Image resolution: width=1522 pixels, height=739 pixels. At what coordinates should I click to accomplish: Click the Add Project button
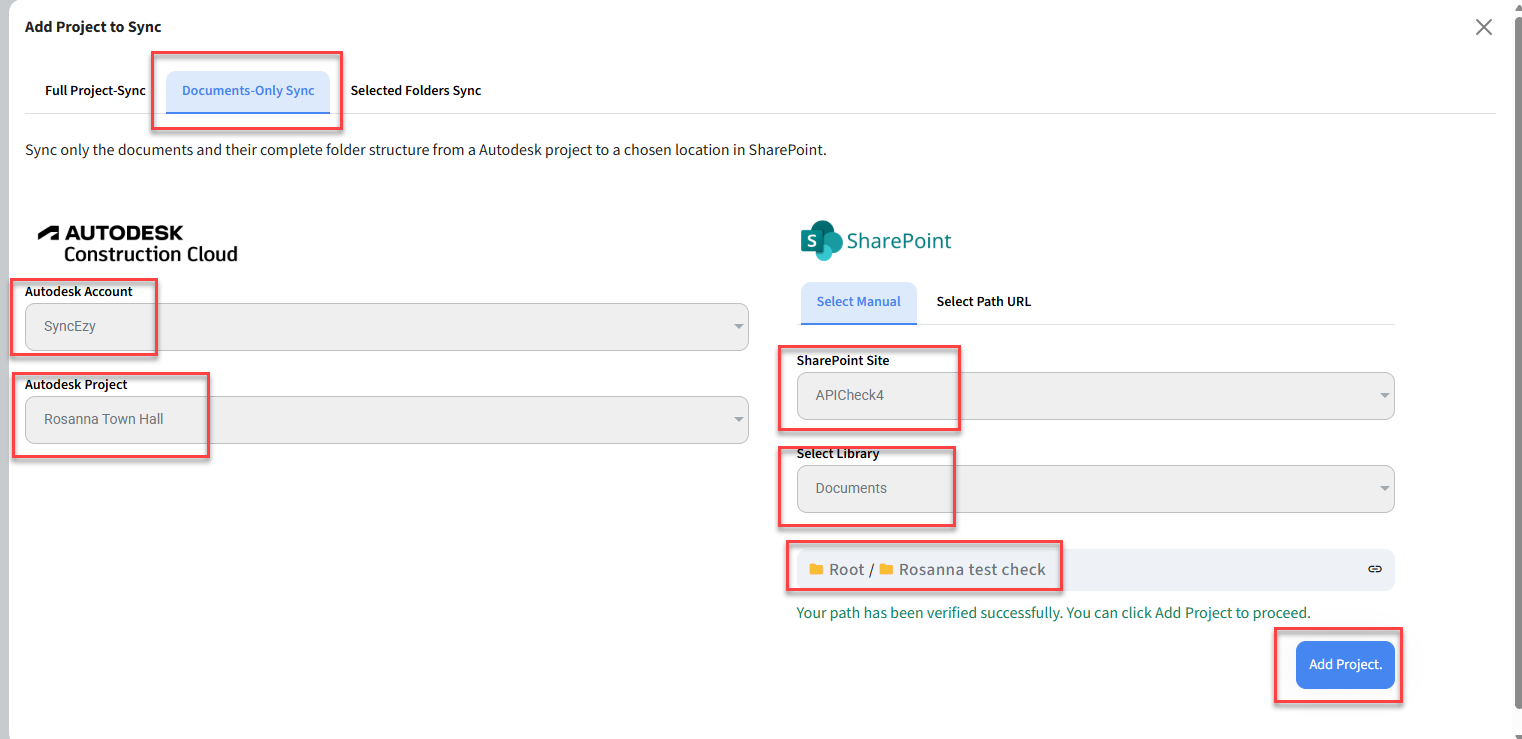tap(1344, 665)
